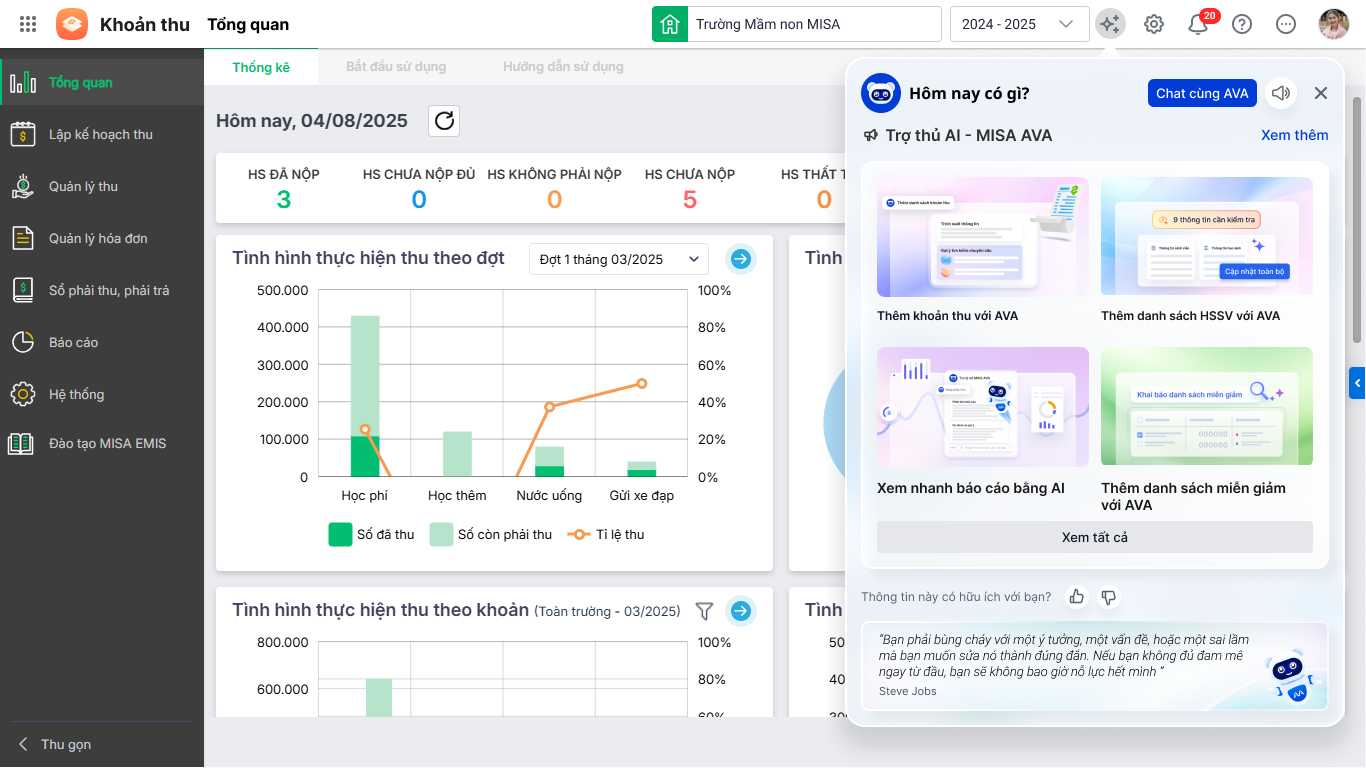The height and width of the screenshot is (768, 1366).
Task: Click the Chat cùng AVA button
Action: click(x=1202, y=93)
